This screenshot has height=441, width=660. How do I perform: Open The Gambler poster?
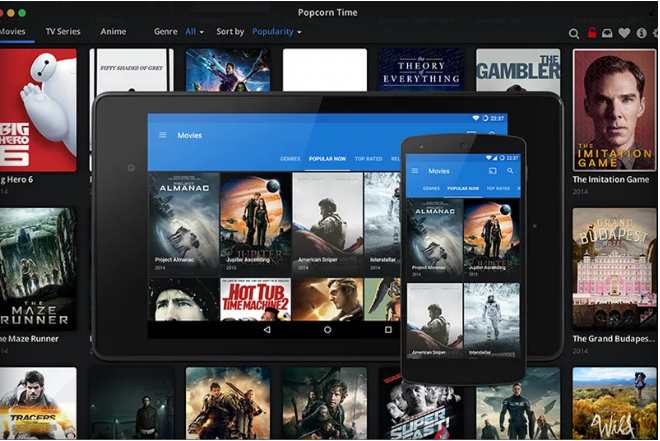click(x=518, y=71)
